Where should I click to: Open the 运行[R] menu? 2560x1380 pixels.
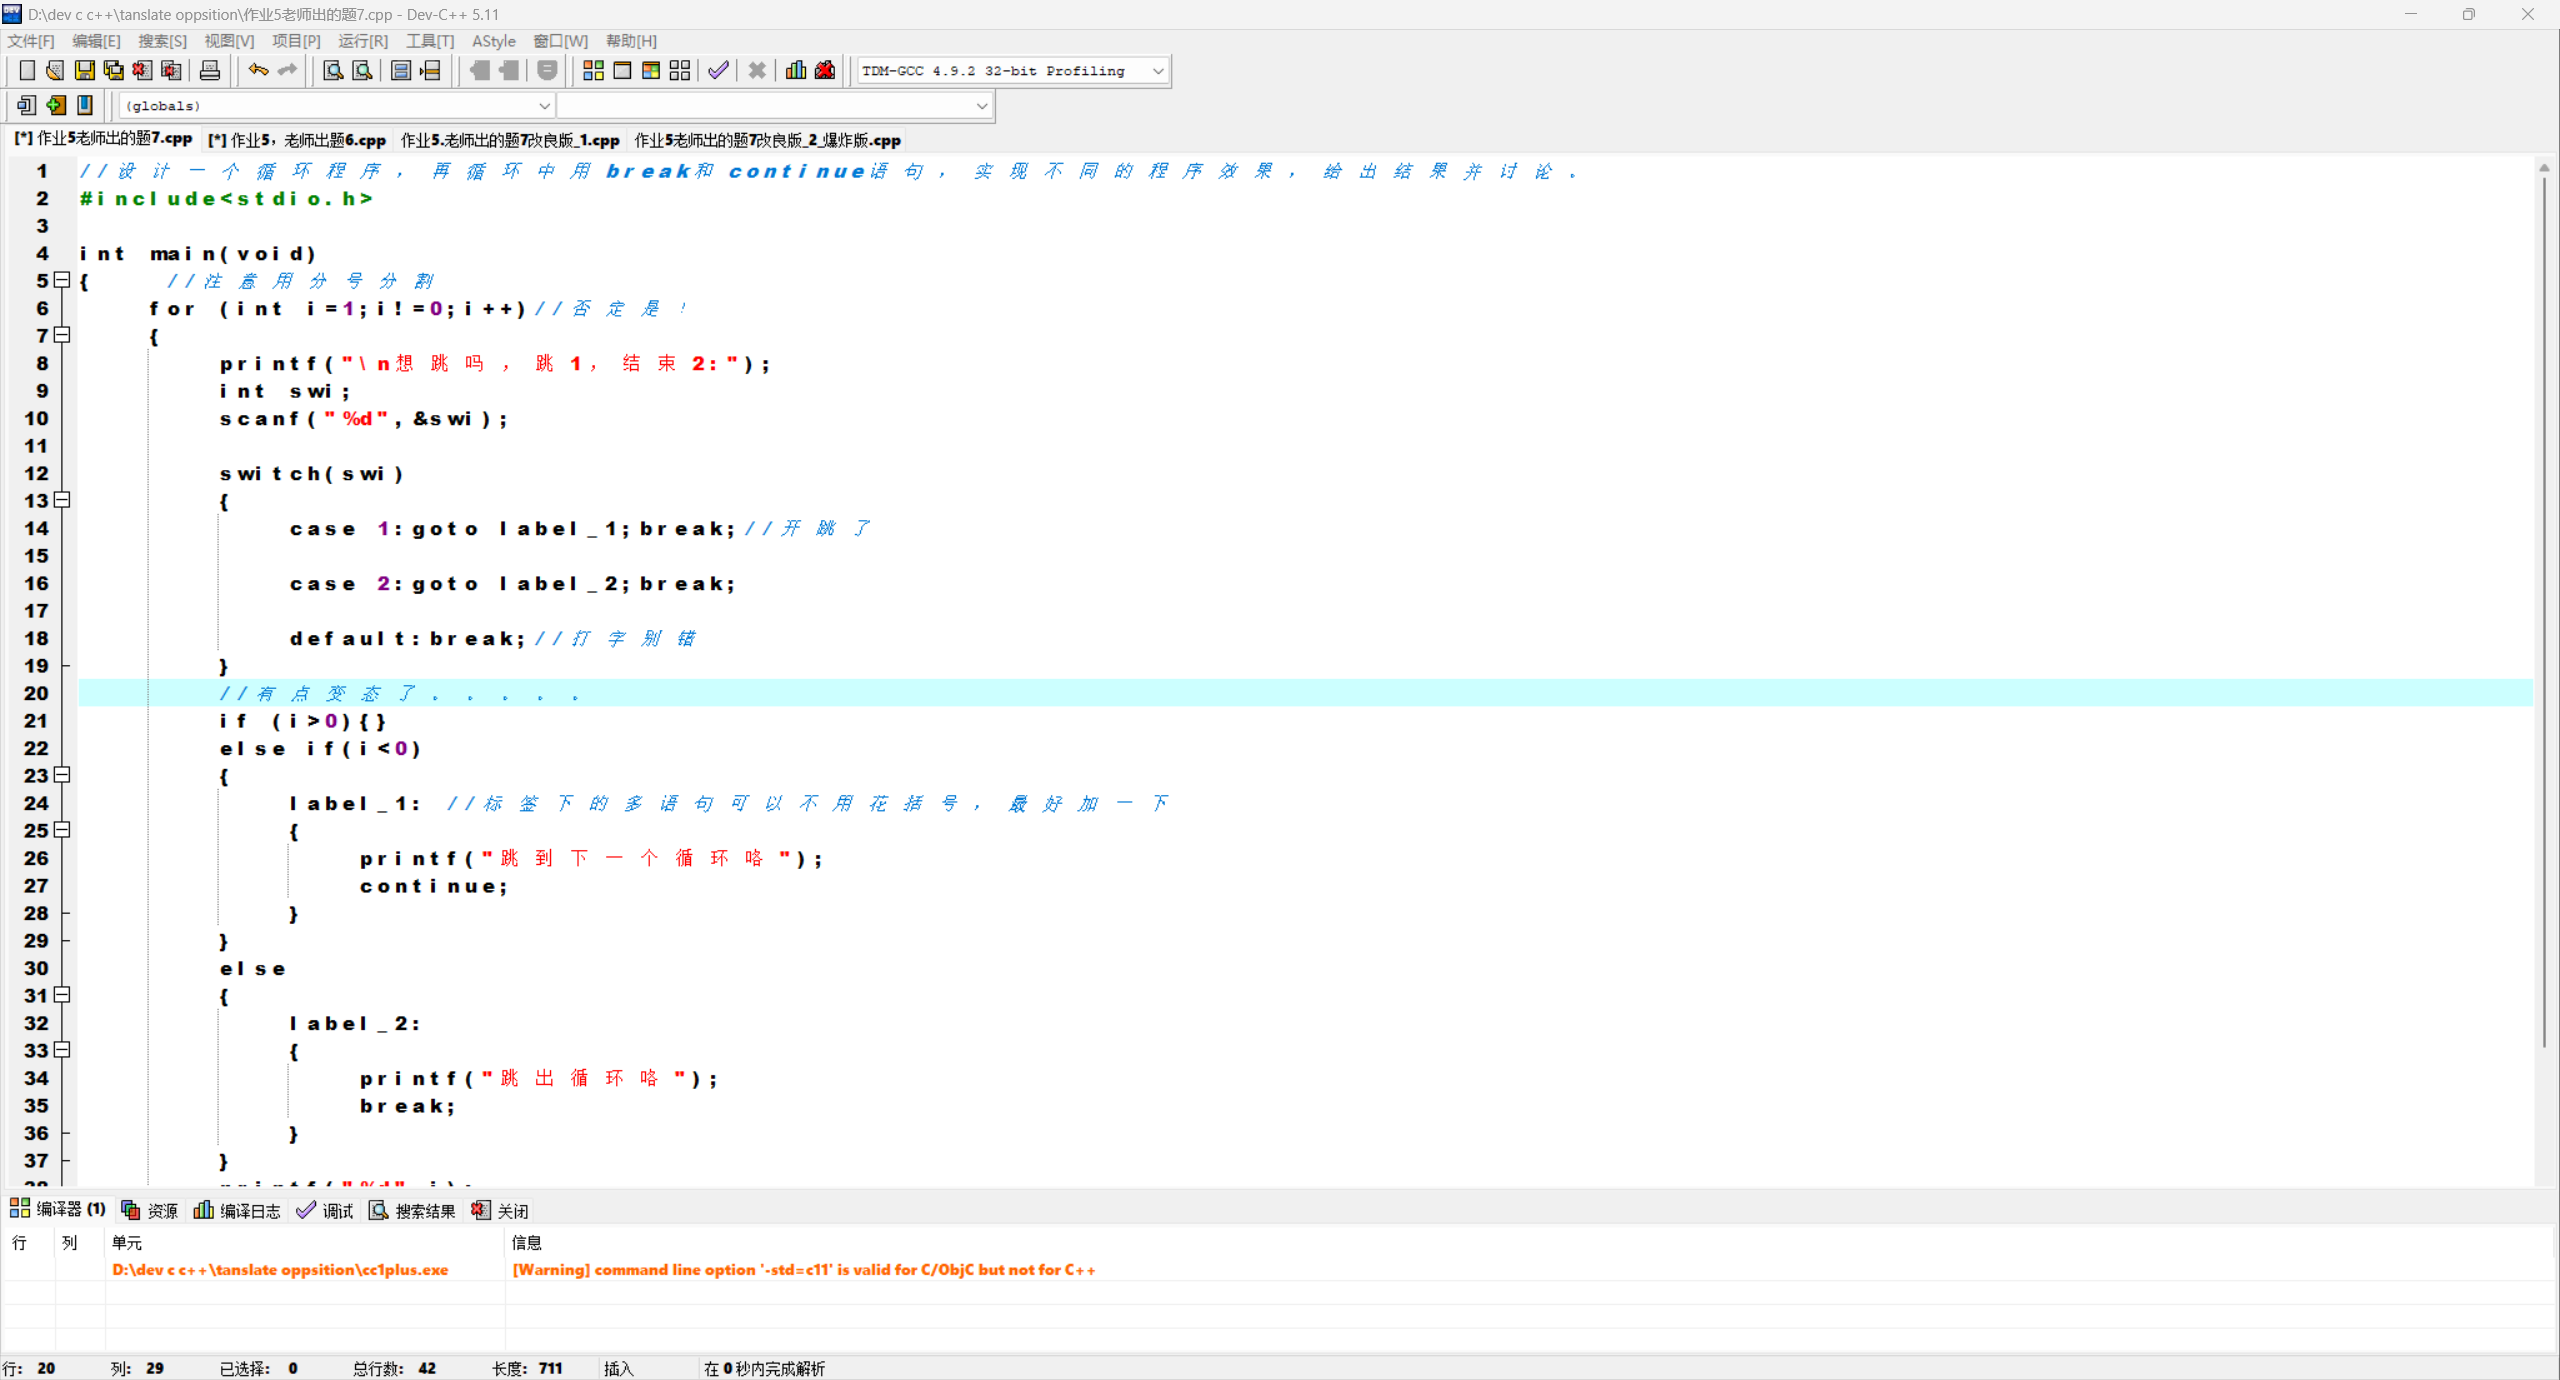pos(362,41)
